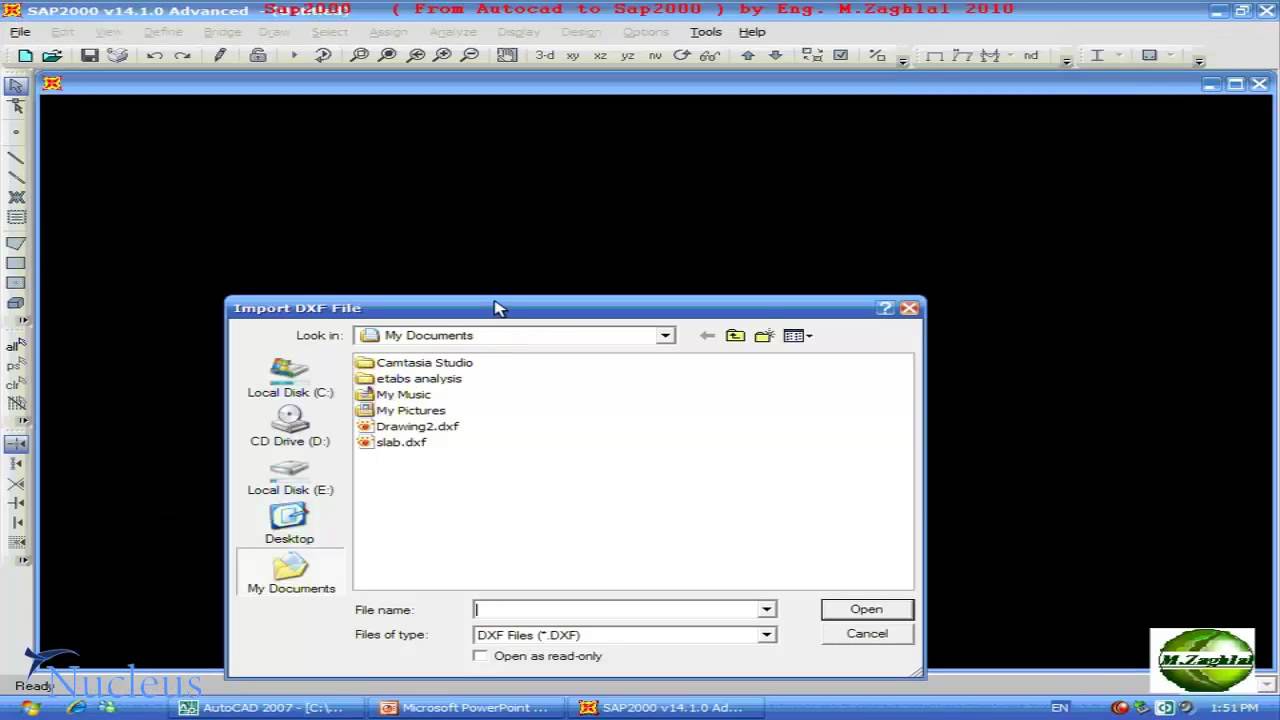Click the New Model toolbar icon
Screen dimensions: 1280x720
pyautogui.click(x=25, y=56)
